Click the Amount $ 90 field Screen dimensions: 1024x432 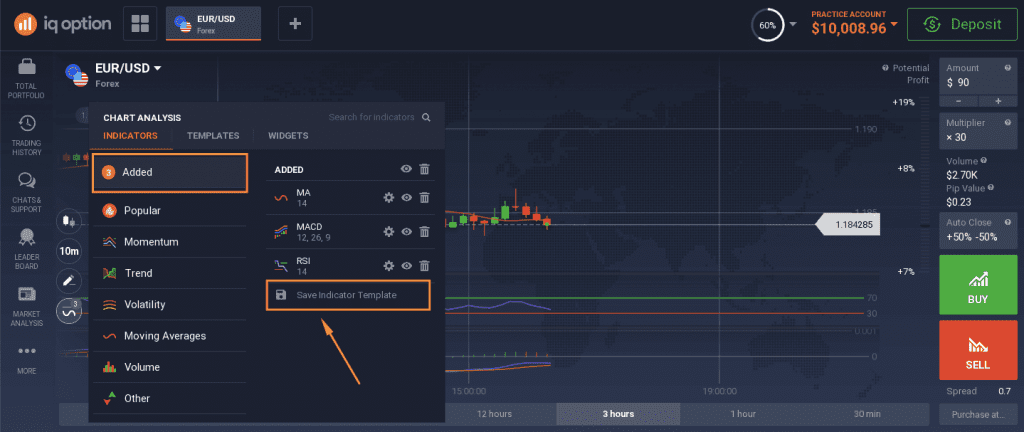click(978, 77)
